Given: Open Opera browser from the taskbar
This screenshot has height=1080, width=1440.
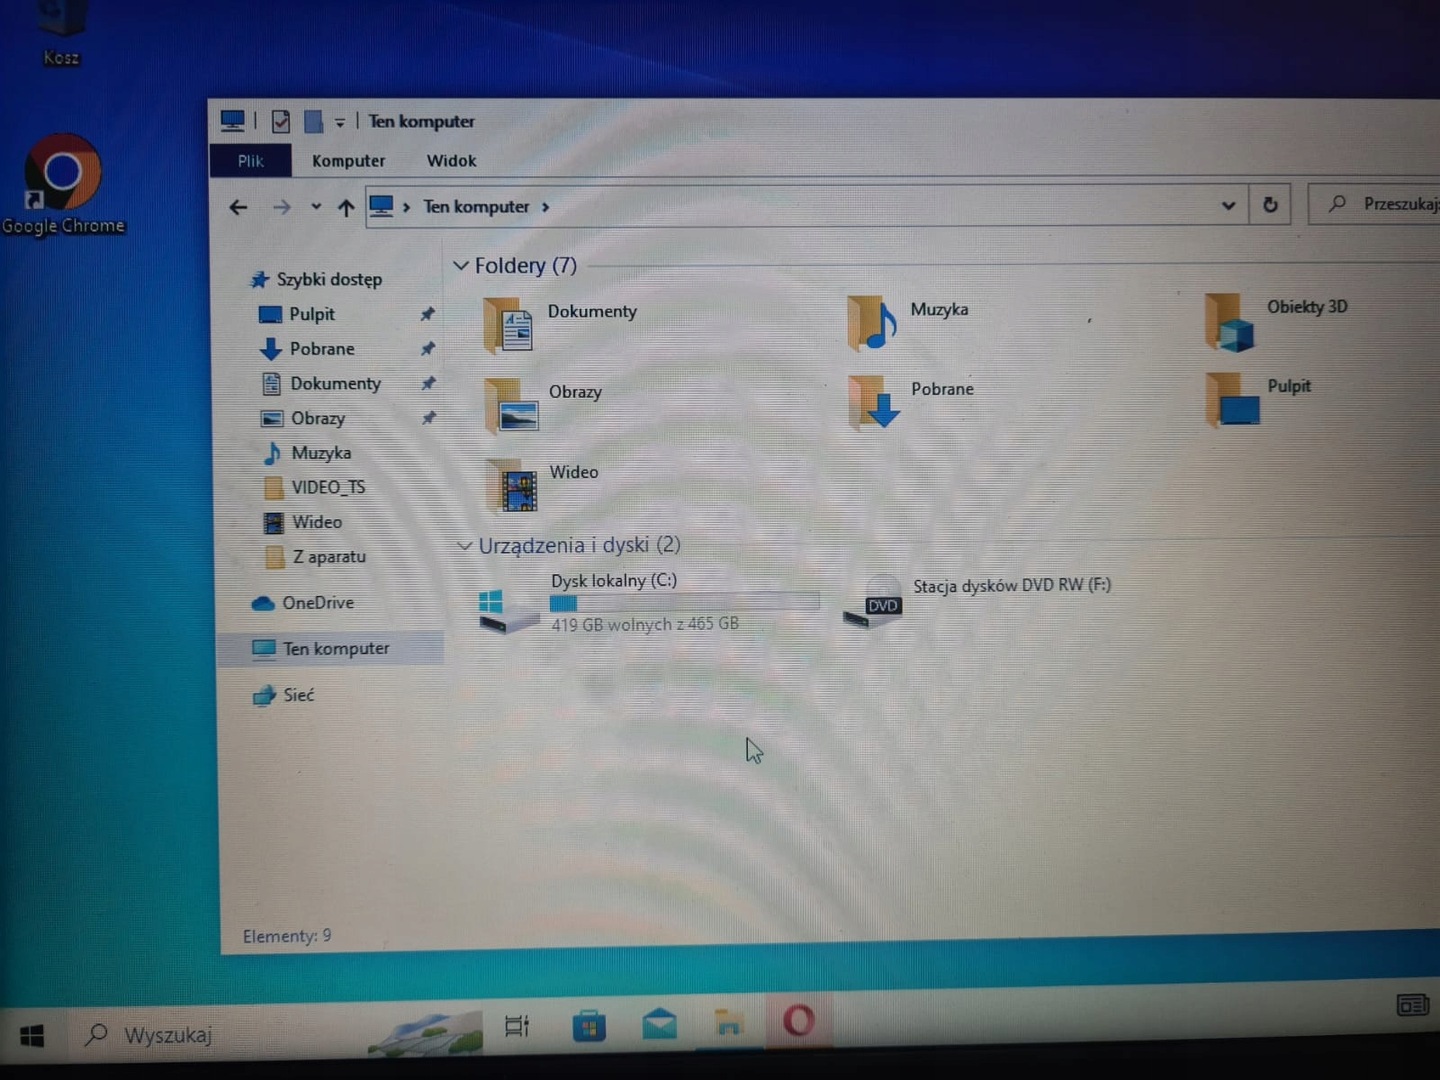Looking at the screenshot, I should pyautogui.click(x=798, y=1021).
